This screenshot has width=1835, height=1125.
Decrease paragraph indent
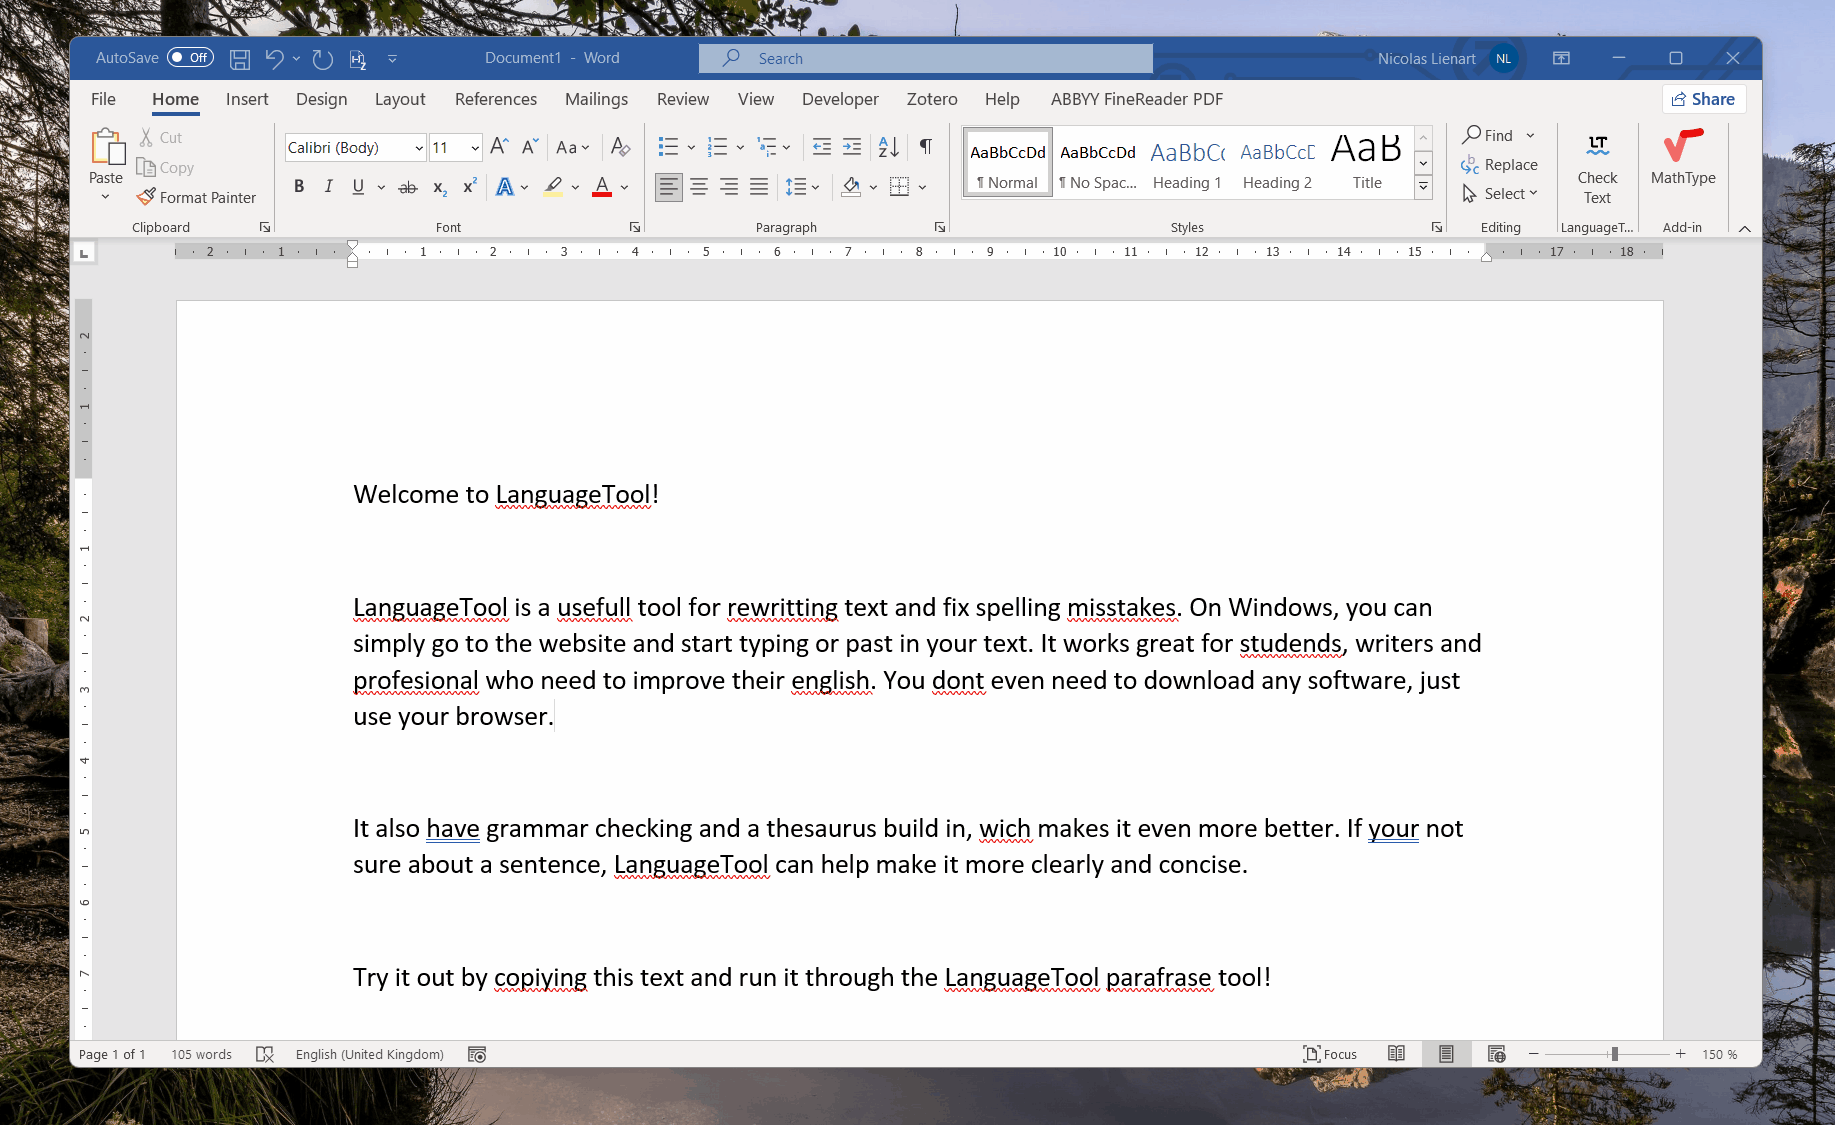(x=822, y=147)
